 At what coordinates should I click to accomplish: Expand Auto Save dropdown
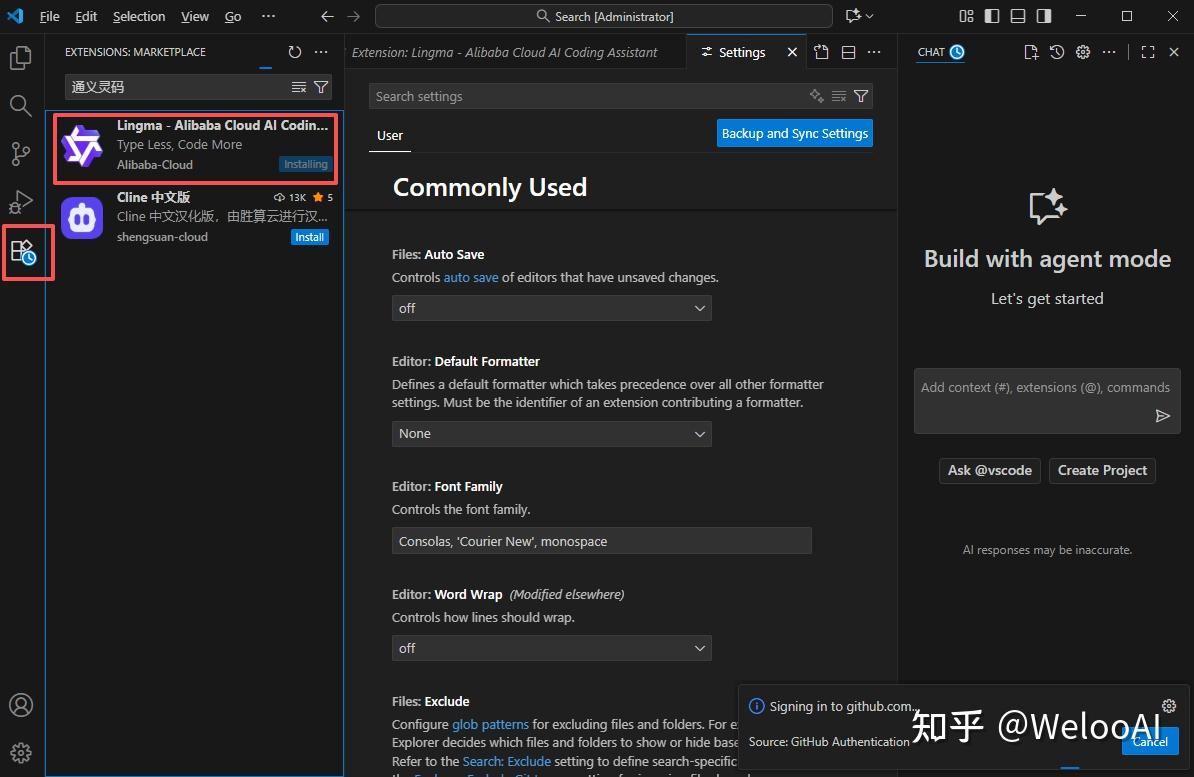click(551, 308)
